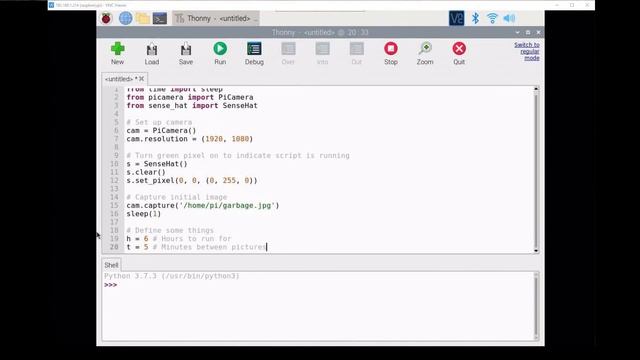Open the Raspberry Pi main menu
The image size is (640, 360).
(107, 18)
